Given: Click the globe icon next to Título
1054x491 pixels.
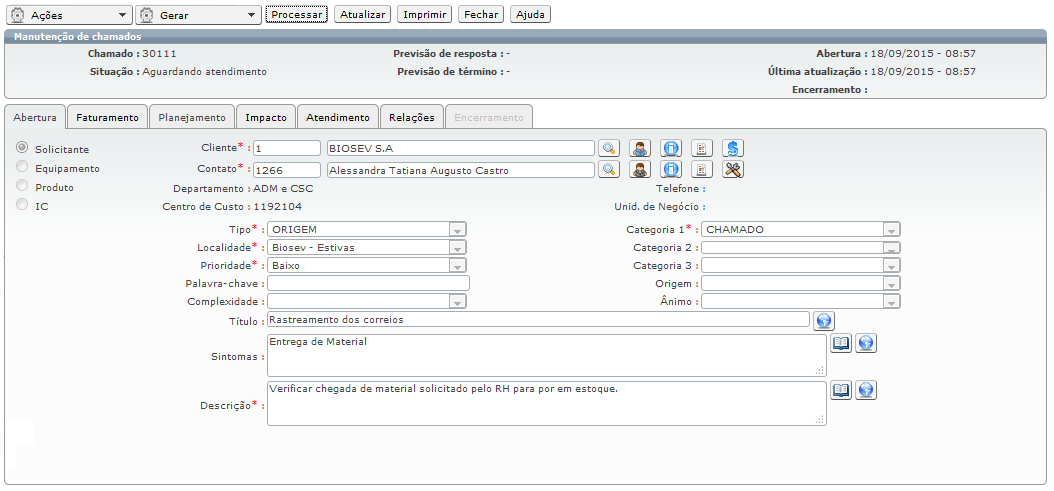Looking at the screenshot, I should [x=824, y=320].
